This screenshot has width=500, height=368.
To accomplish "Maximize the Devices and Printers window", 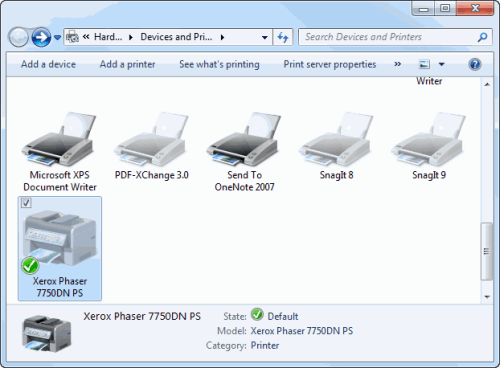I will click(445, 9).
